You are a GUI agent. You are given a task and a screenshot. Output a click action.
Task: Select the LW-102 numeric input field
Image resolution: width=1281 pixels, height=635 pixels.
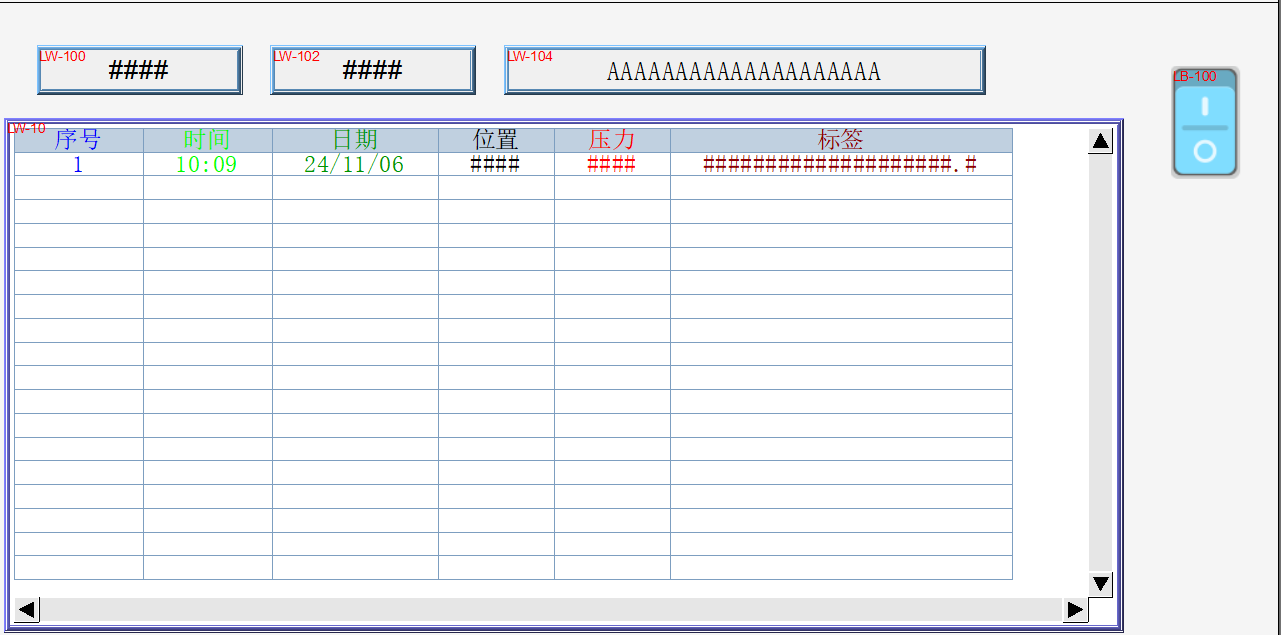(372, 70)
